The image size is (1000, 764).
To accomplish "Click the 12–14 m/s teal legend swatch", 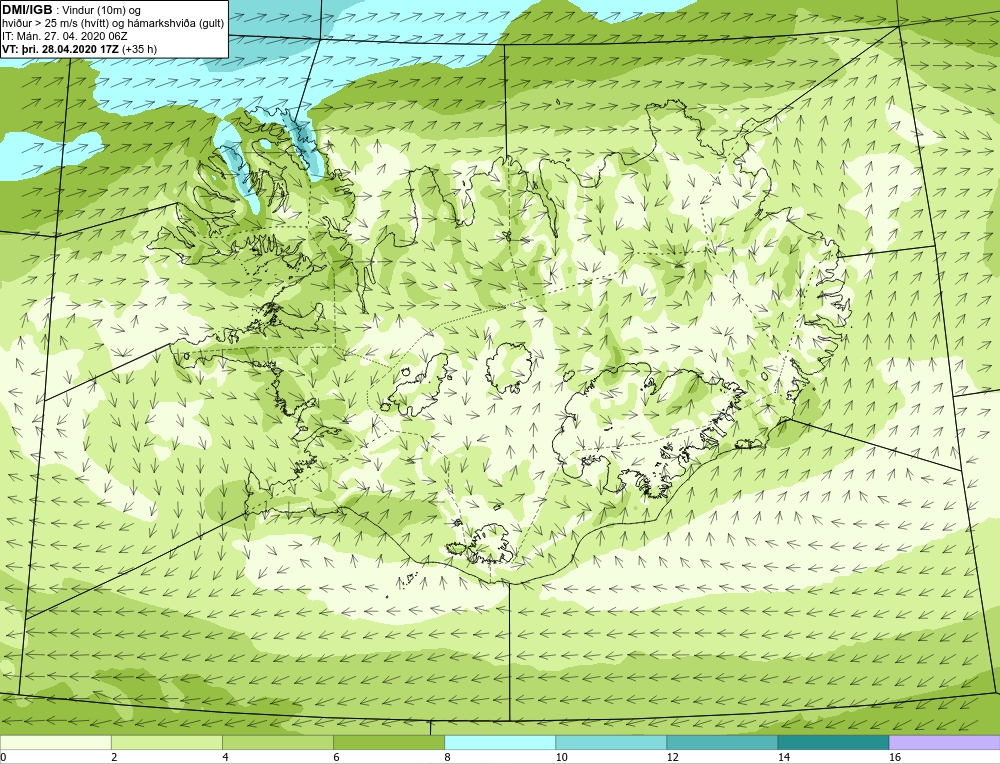I will point(722,742).
